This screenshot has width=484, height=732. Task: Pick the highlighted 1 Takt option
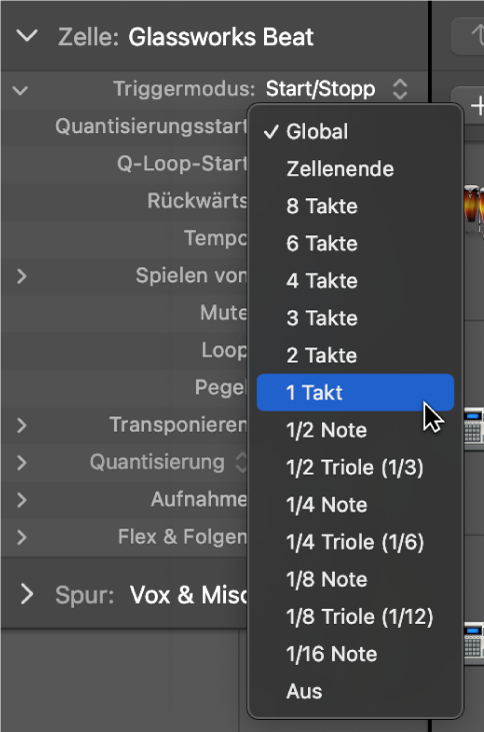[x=355, y=393]
